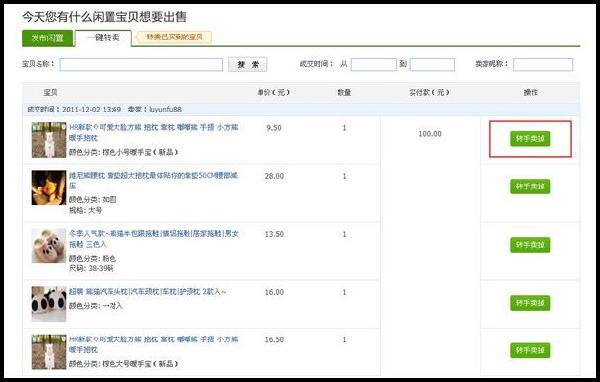This screenshot has width=600, height=382.
Task: Click the 搜索 button
Action: pos(248,64)
